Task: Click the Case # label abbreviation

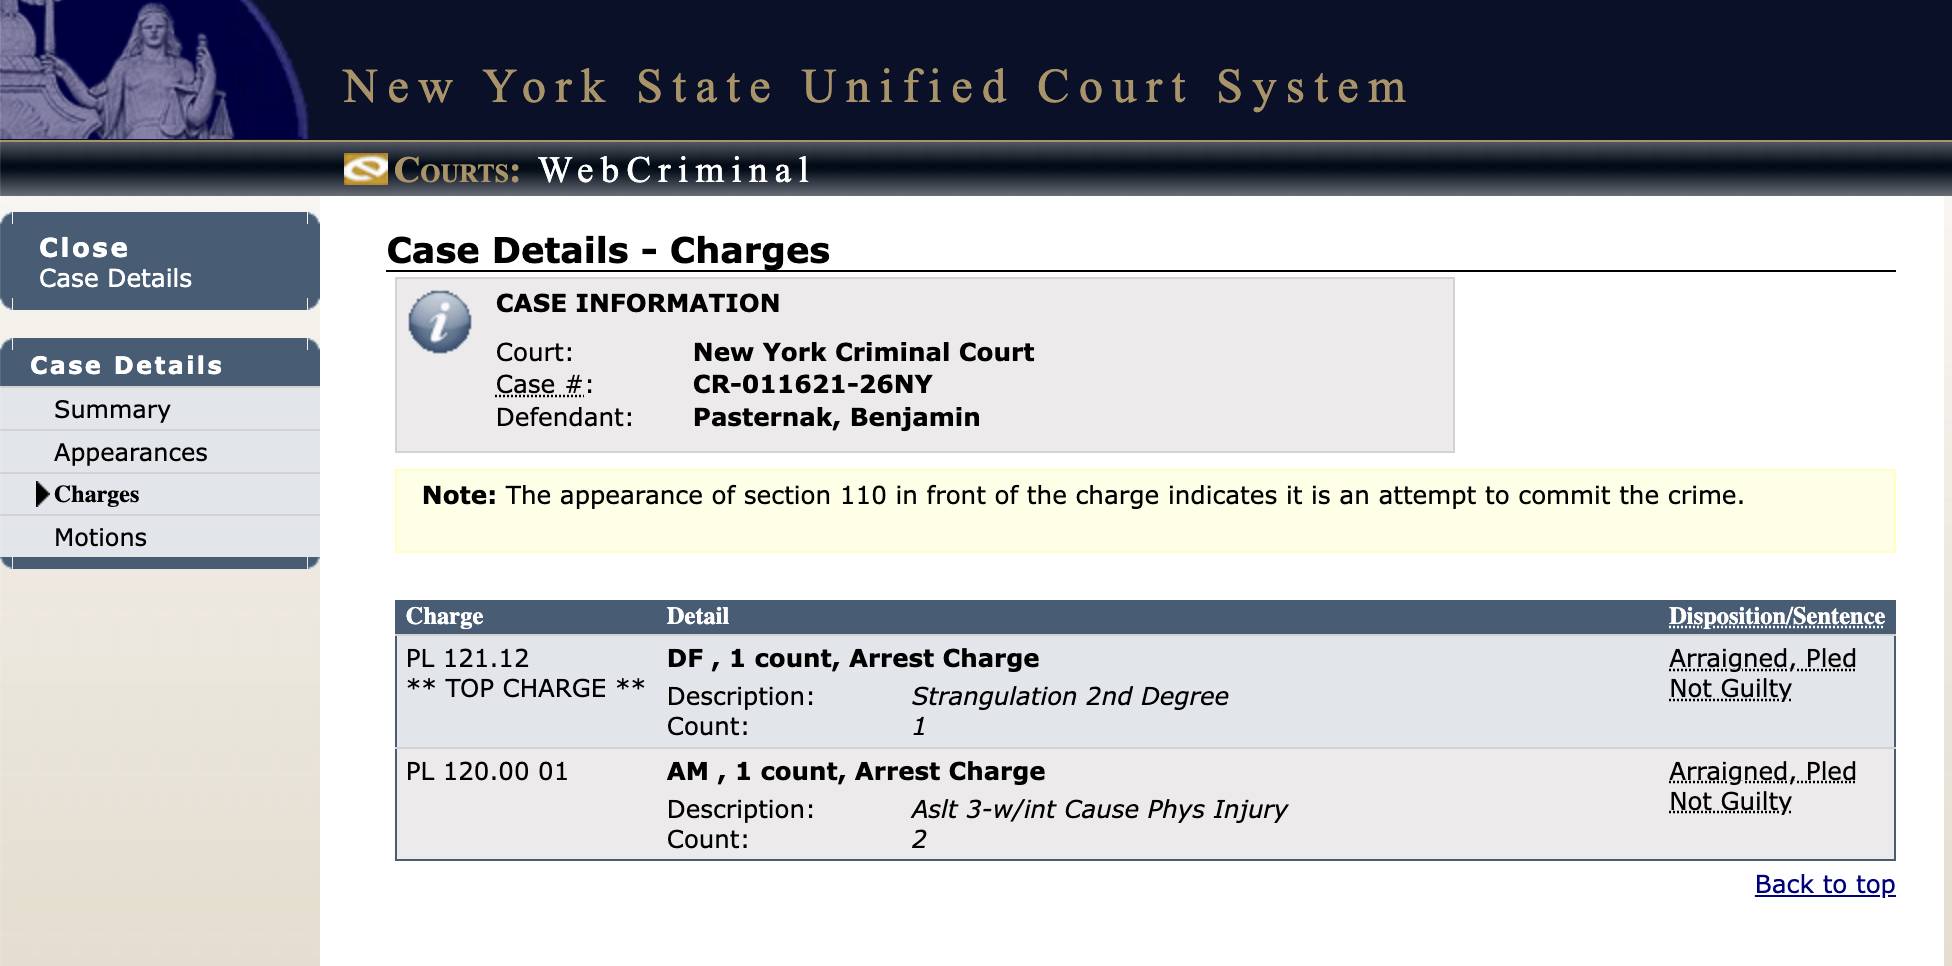Action: (x=540, y=384)
